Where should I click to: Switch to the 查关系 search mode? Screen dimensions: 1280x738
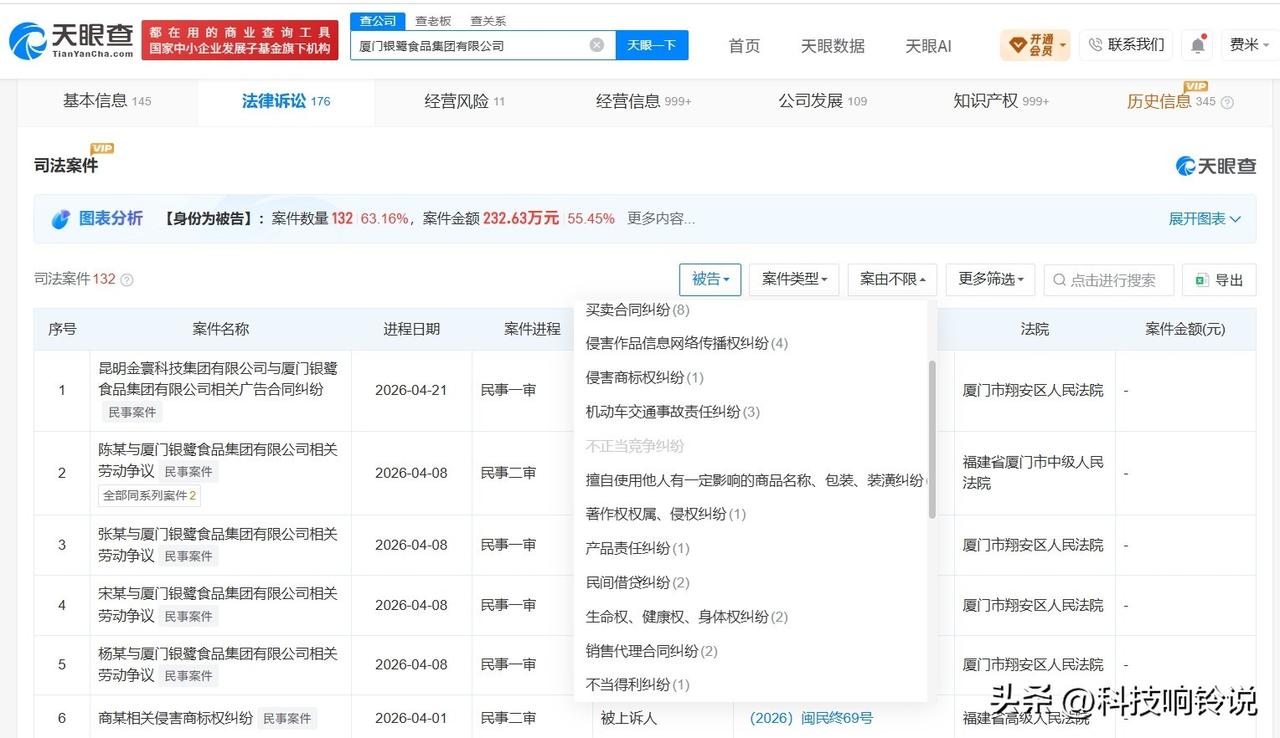[488, 21]
